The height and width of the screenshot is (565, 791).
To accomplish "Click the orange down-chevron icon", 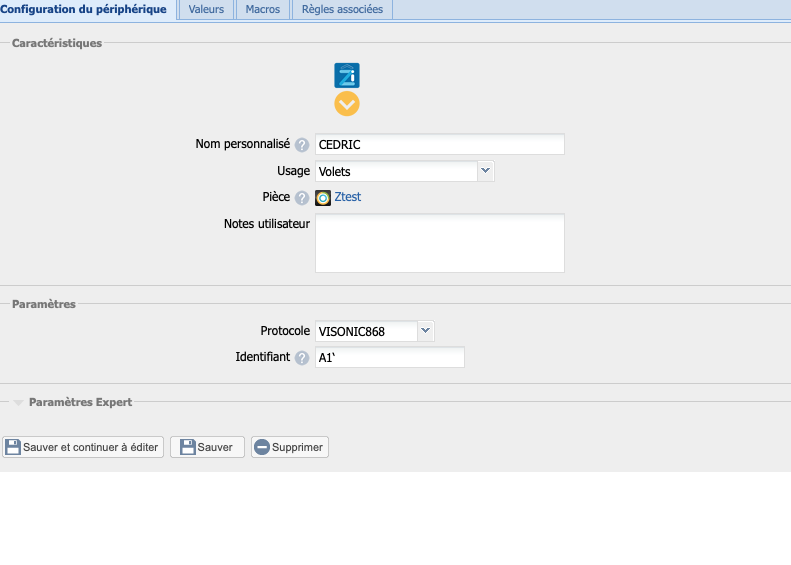I will coord(346,104).
